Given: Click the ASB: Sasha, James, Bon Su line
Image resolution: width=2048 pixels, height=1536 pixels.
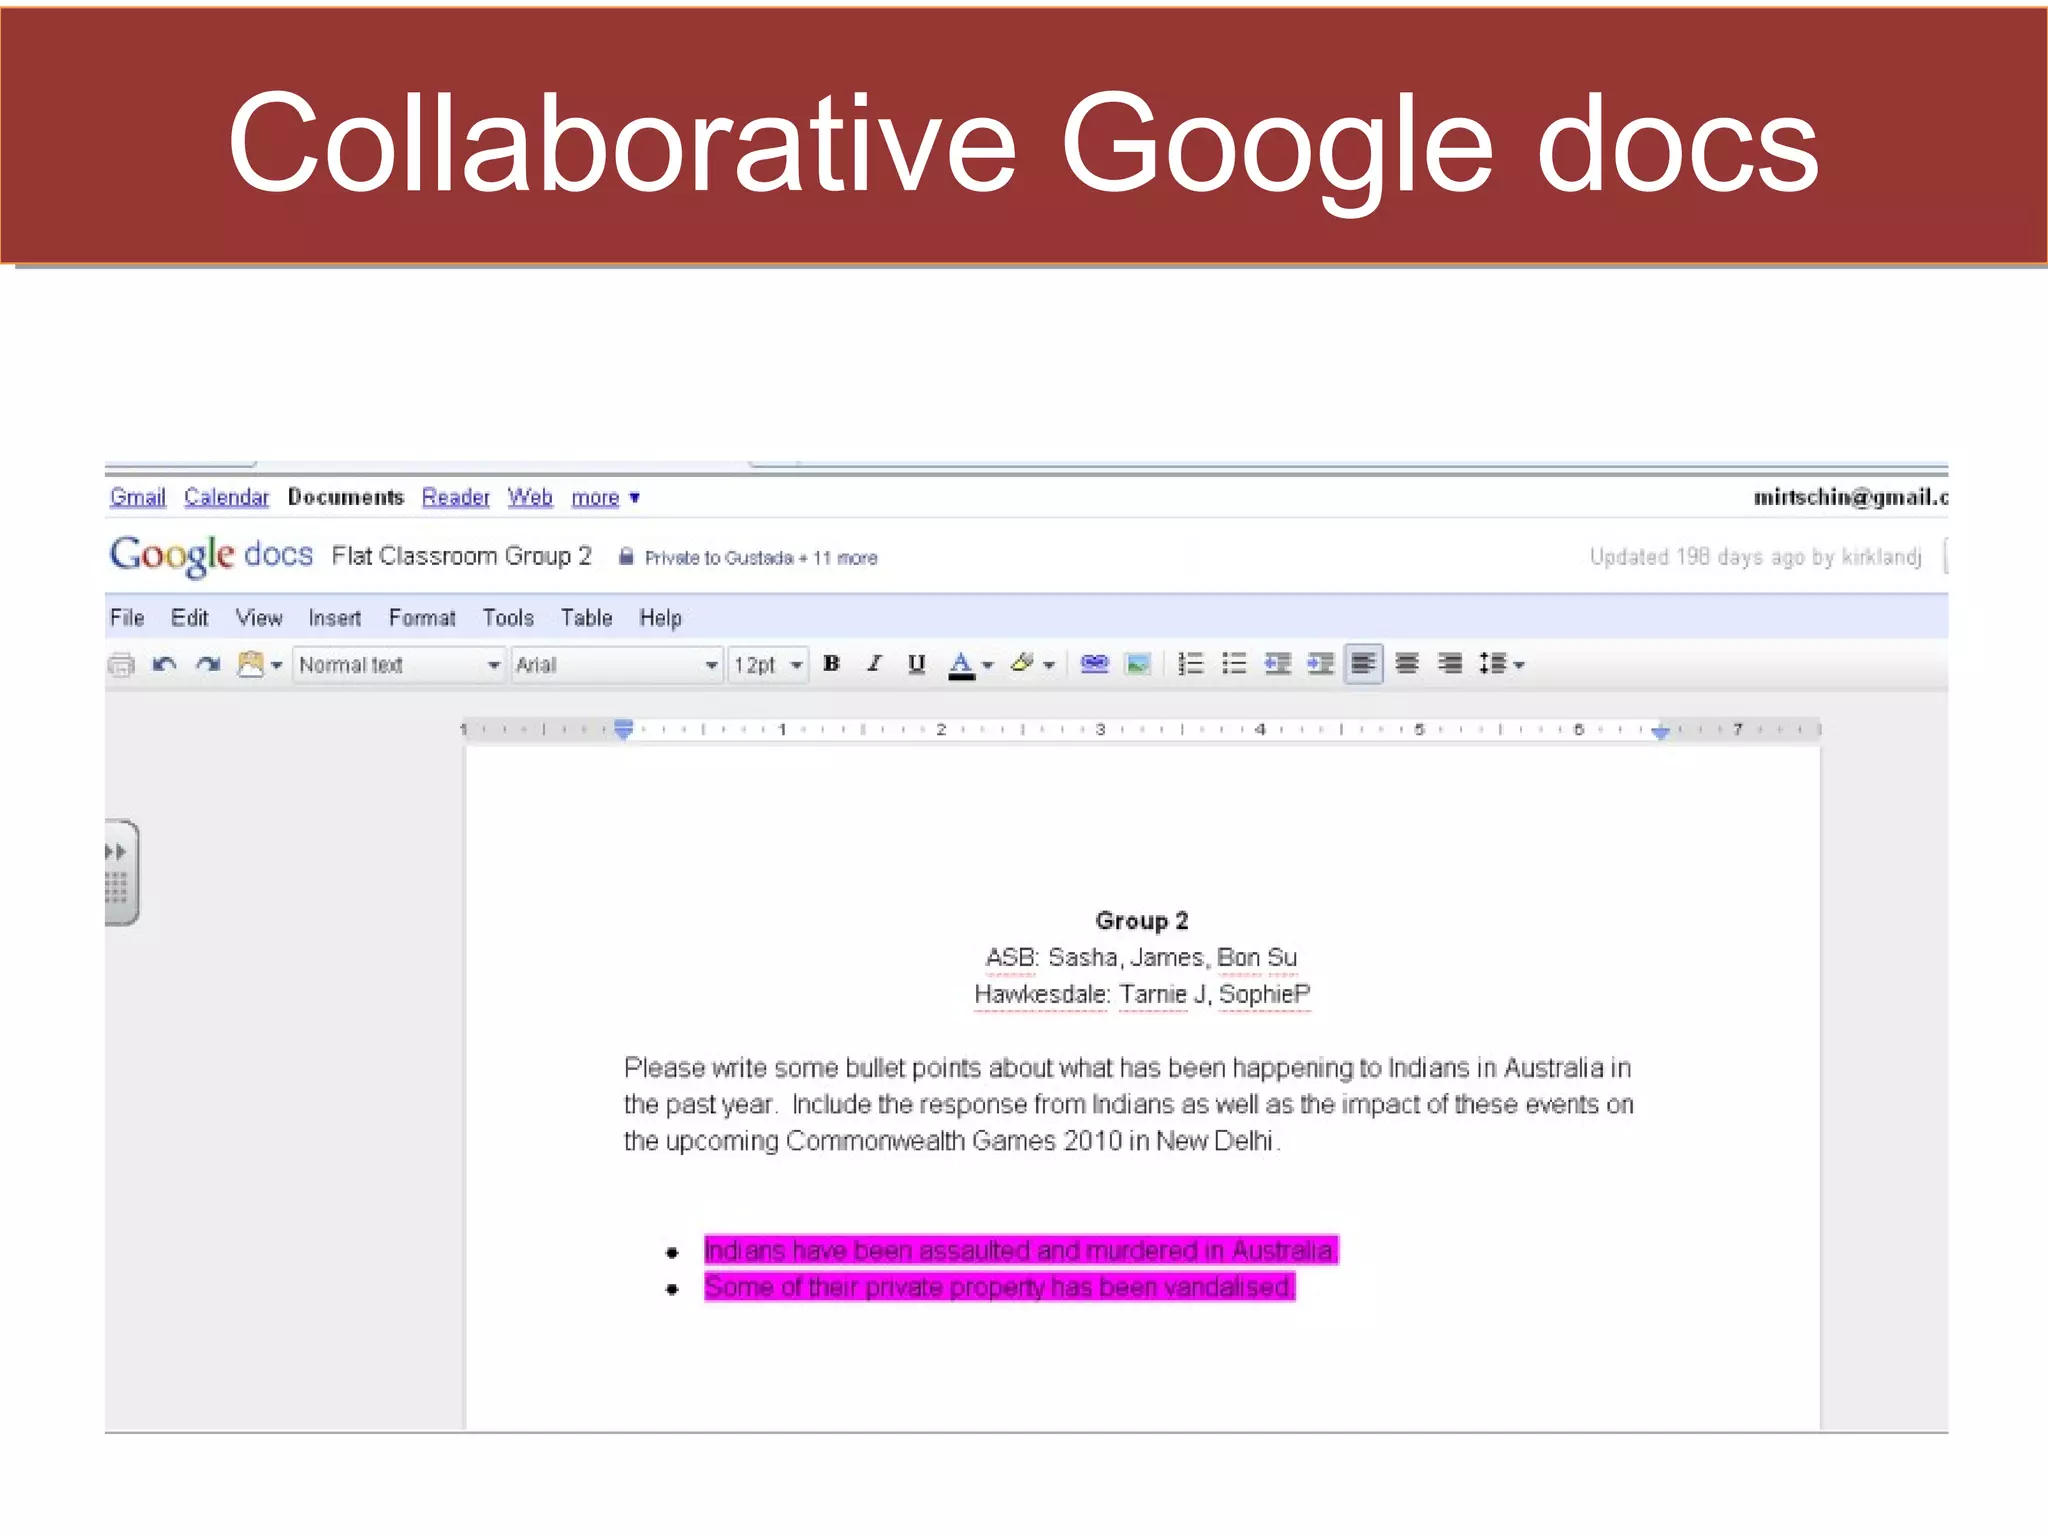Looking at the screenshot, I should point(1141,958).
